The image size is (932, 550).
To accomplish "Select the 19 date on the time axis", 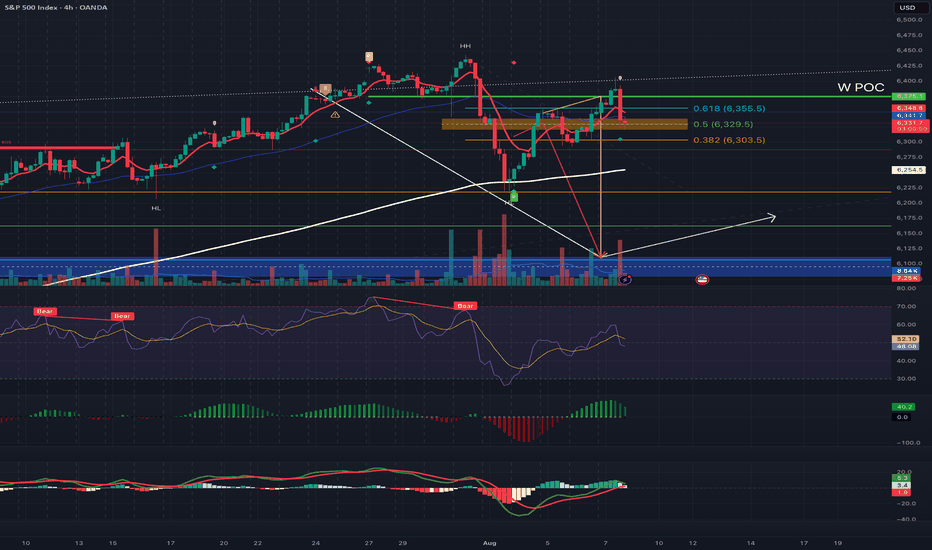I will click(837, 543).
